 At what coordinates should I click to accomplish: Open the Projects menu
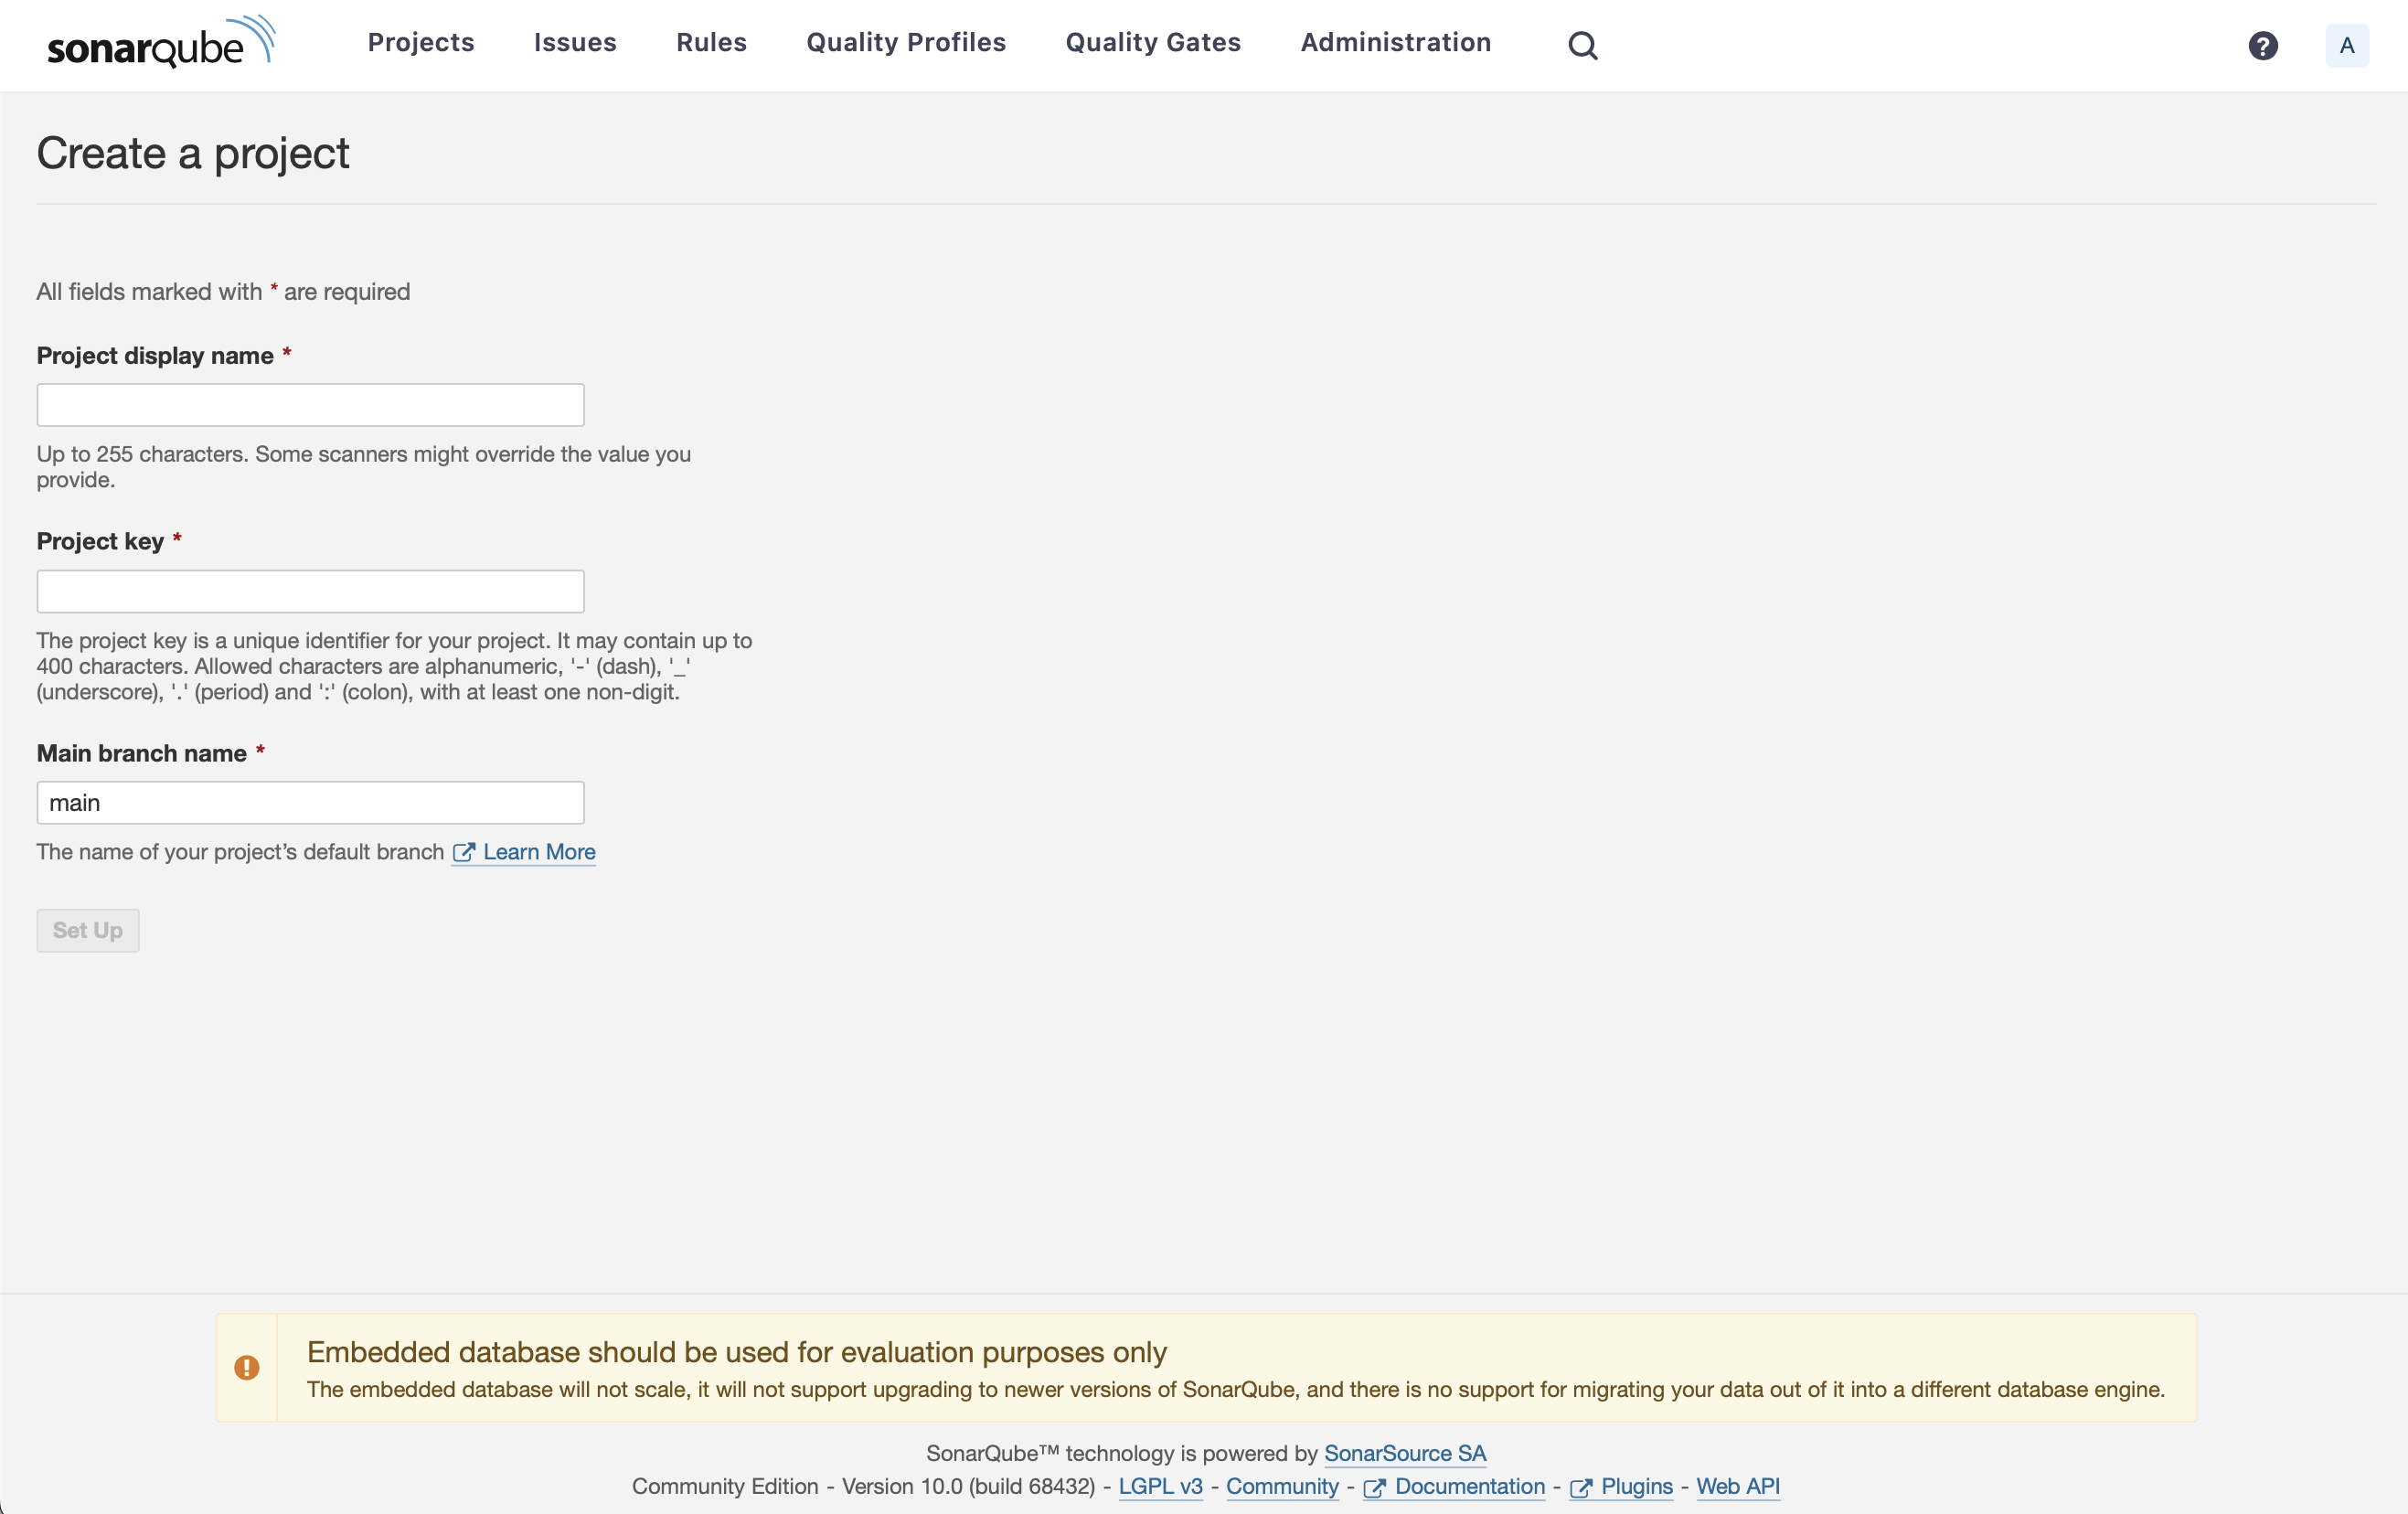click(420, 42)
